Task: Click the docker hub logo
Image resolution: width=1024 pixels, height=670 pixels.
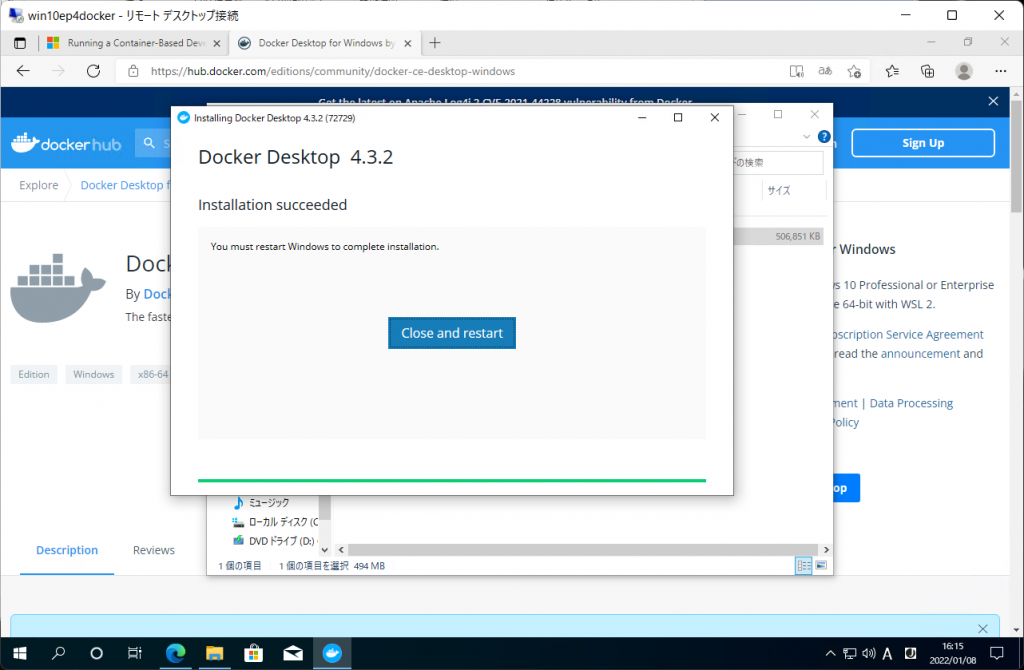Action: [66, 143]
